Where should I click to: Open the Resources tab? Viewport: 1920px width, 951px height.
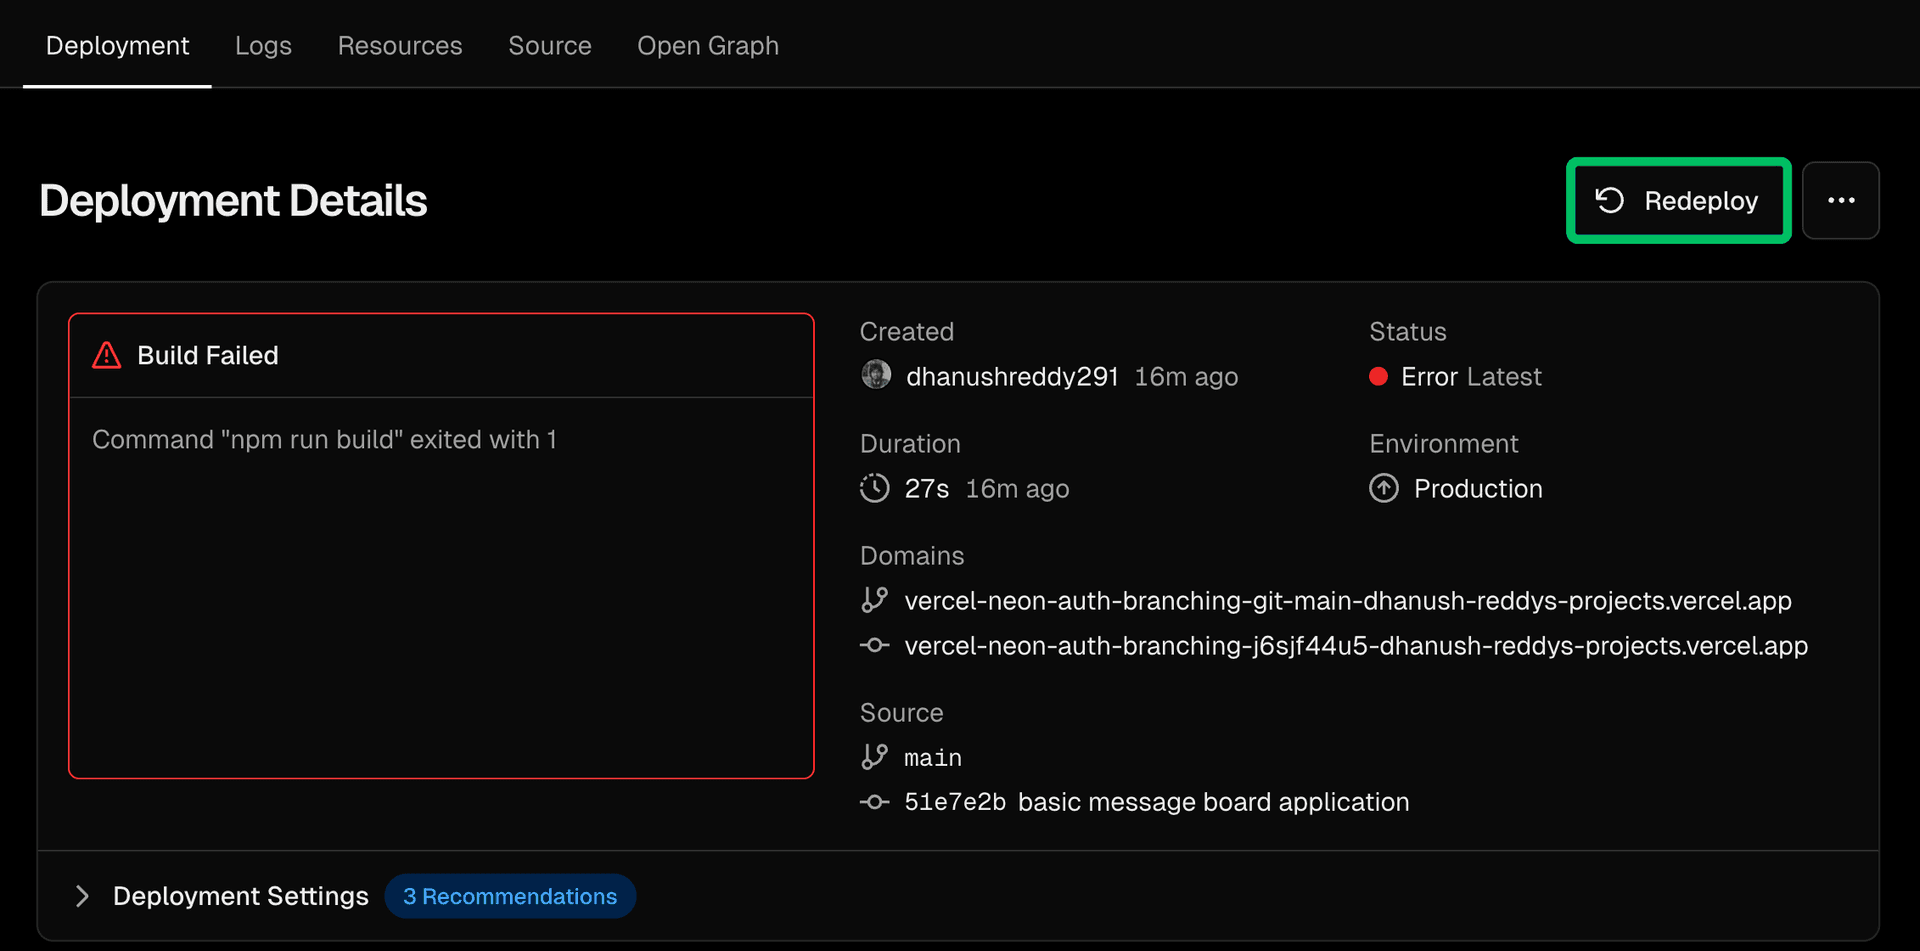coord(400,46)
